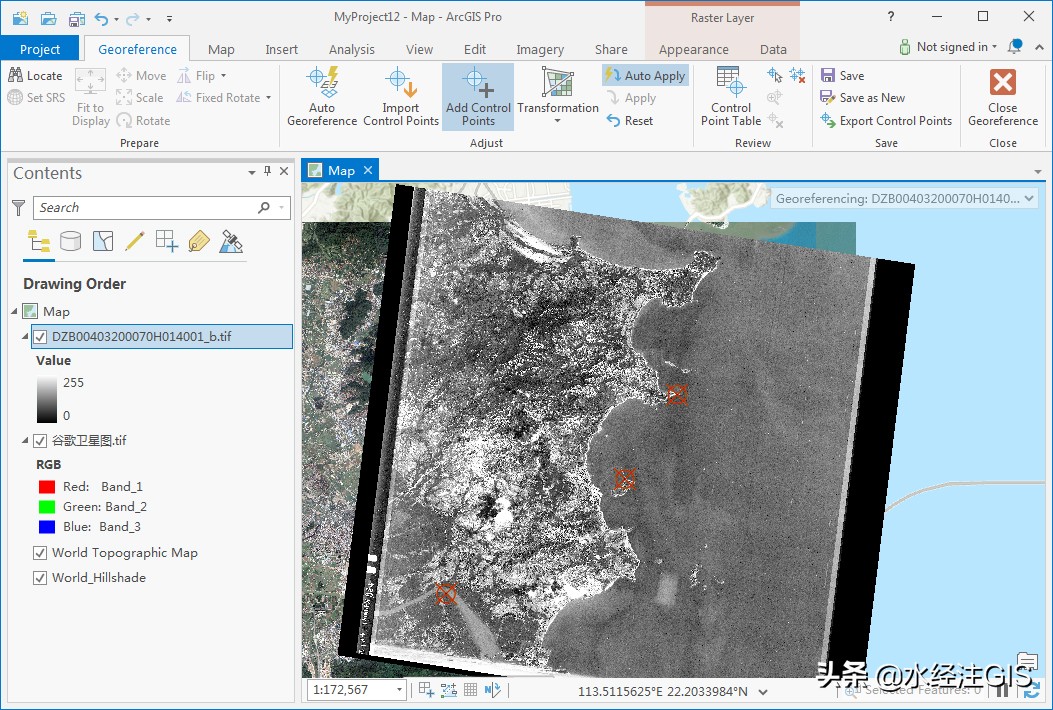The width and height of the screenshot is (1053, 710).
Task: Switch to List By Perspective Imagery view
Action: click(x=231, y=241)
